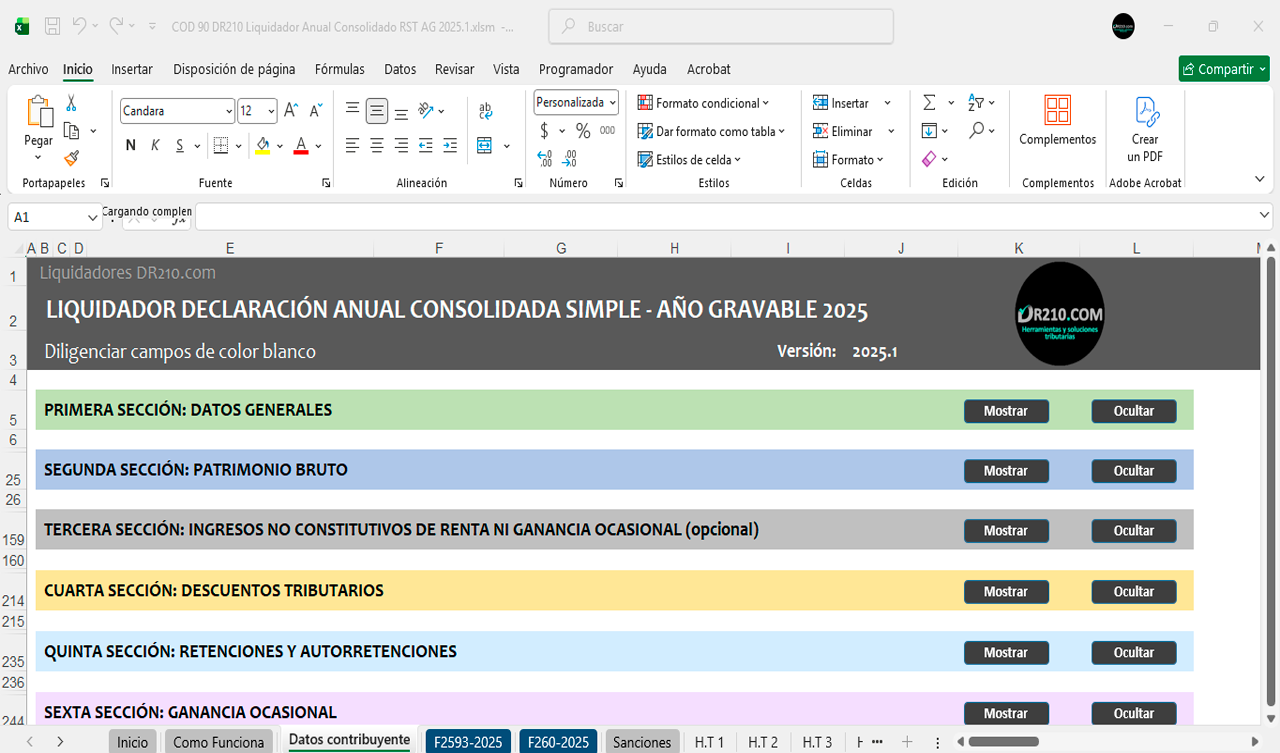This screenshot has width=1280, height=753.
Task: Open the Fórmulas ribbon tab
Action: [x=339, y=69]
